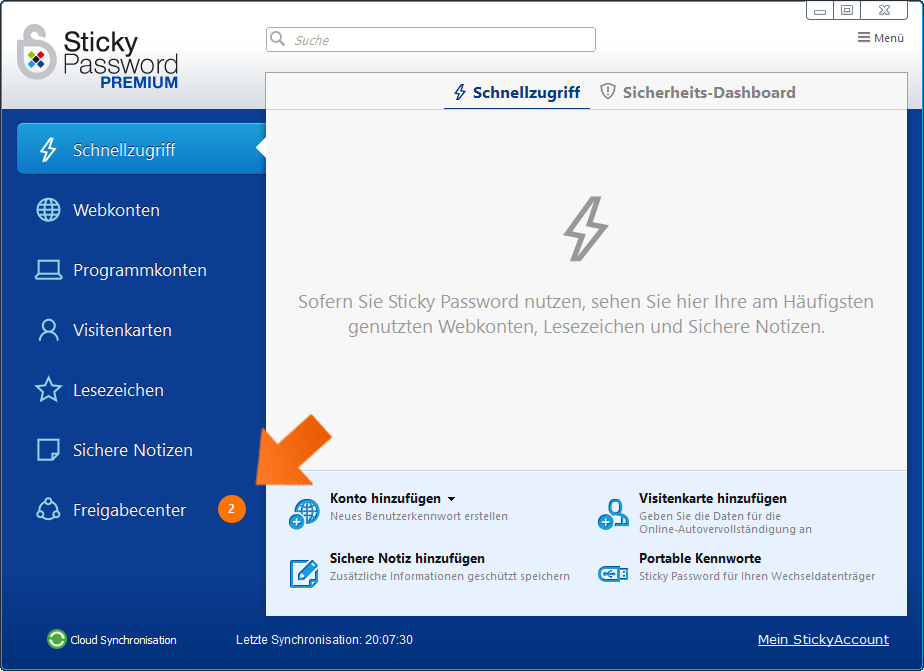Show Lesezeichen from the sidebar
Screen dimensions: 924x671
click(x=141, y=390)
